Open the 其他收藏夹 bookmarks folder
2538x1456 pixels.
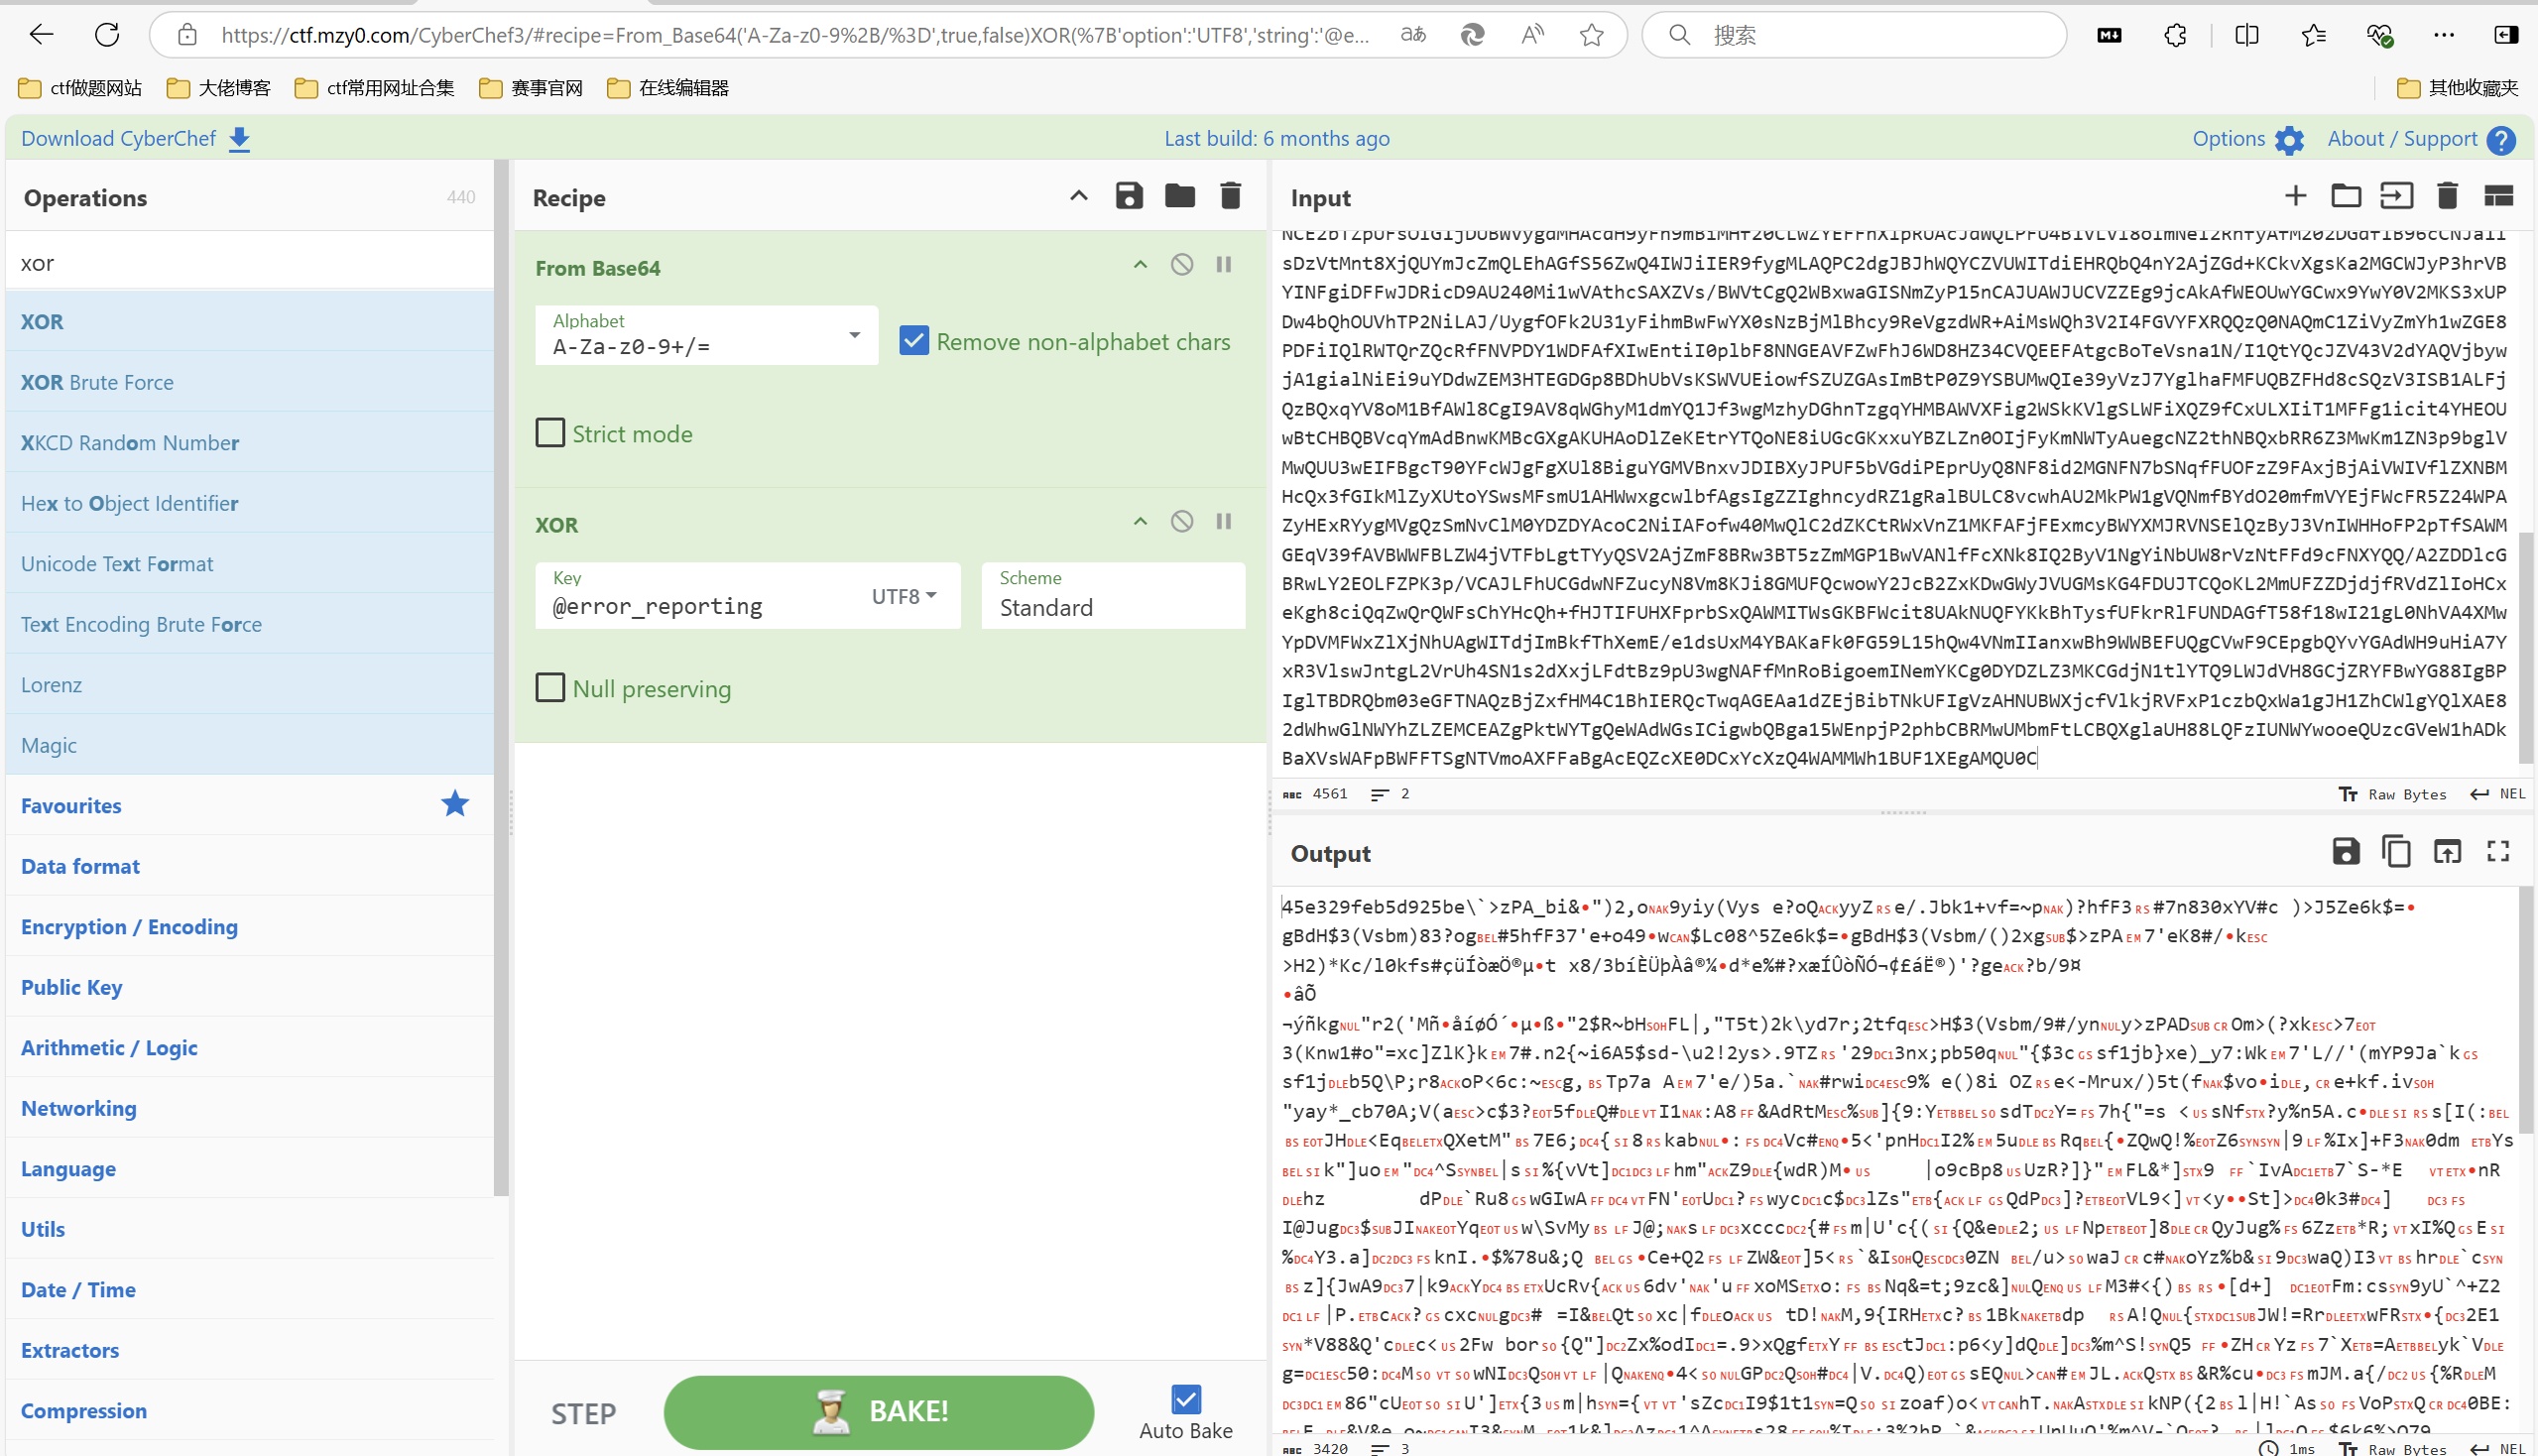(2457, 88)
